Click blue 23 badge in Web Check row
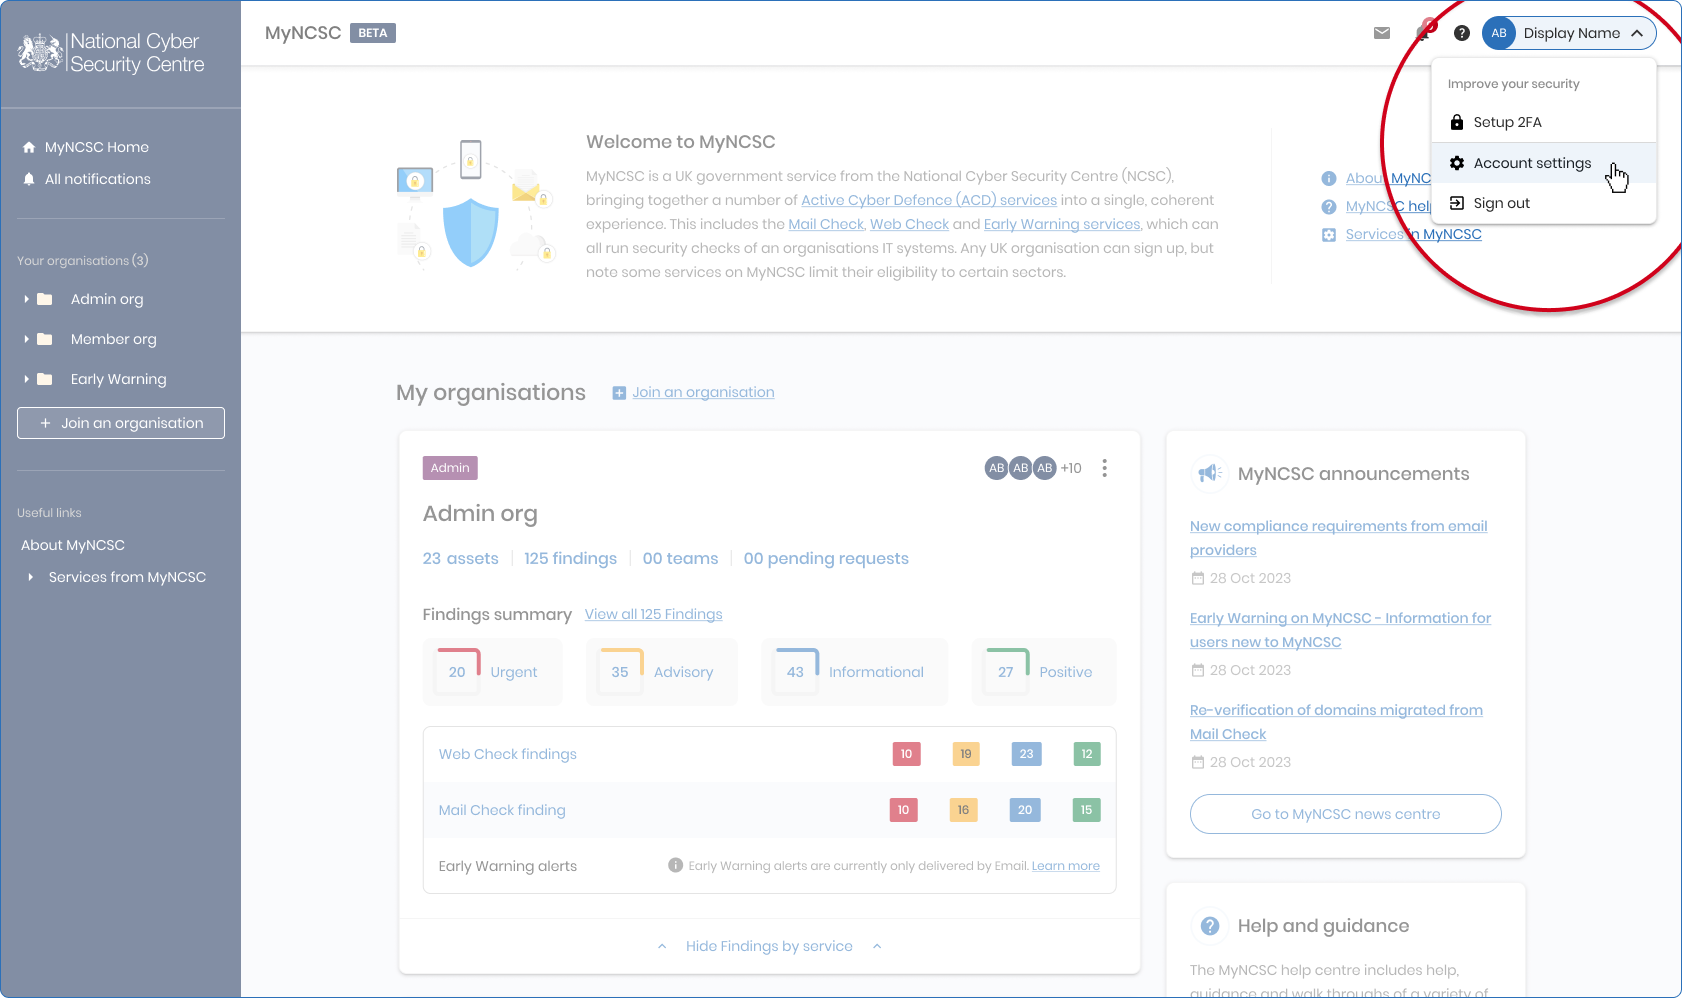 pos(1026,754)
